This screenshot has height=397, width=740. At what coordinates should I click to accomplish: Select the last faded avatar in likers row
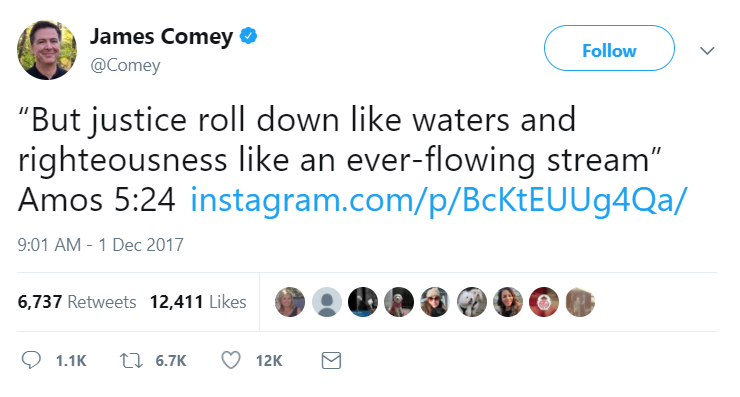click(x=580, y=302)
